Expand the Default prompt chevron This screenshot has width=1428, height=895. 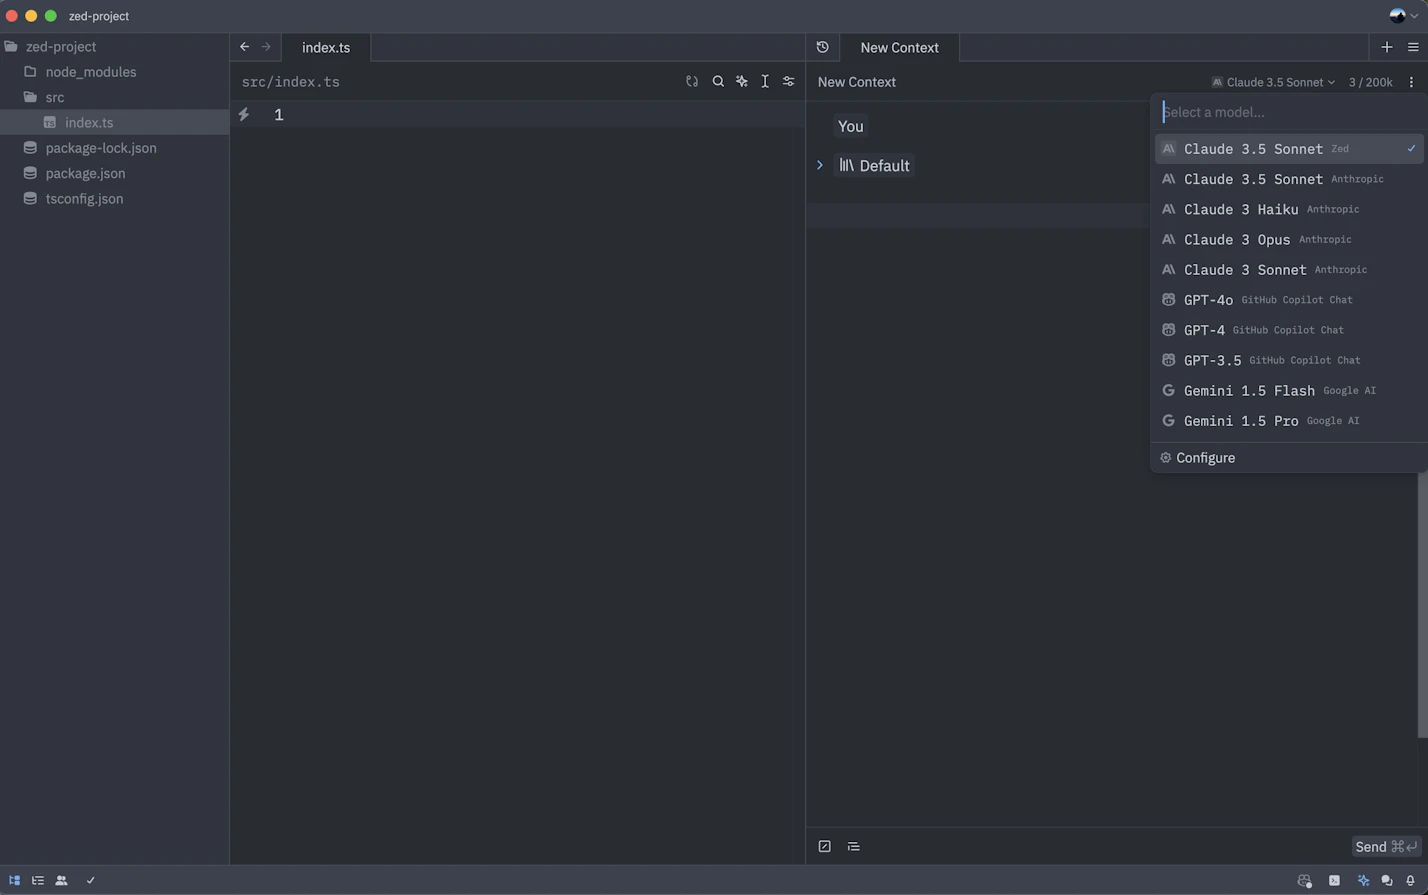820,165
